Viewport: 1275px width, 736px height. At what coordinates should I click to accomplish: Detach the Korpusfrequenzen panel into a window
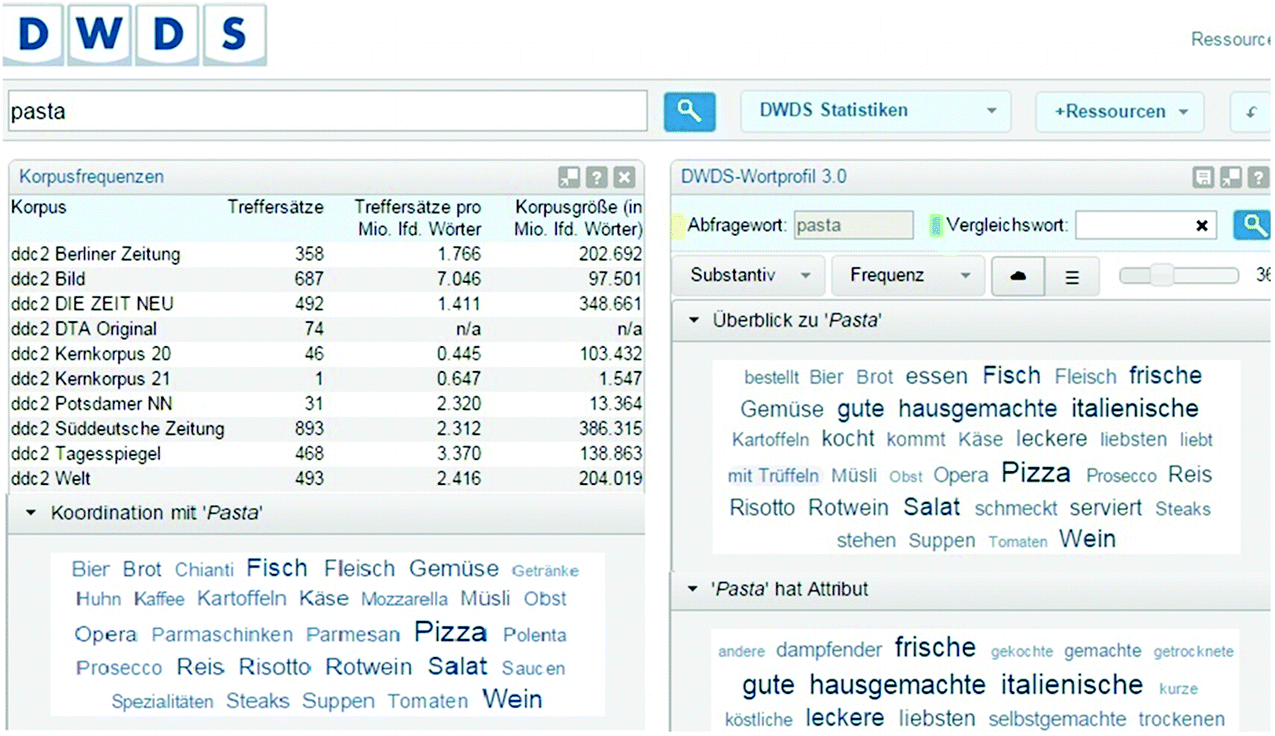click(569, 177)
